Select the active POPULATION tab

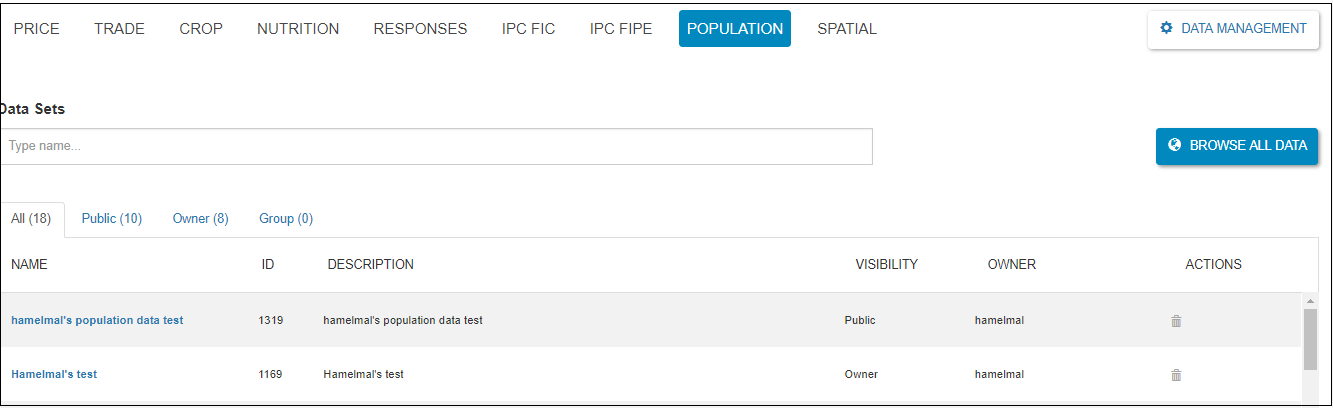[x=735, y=29]
